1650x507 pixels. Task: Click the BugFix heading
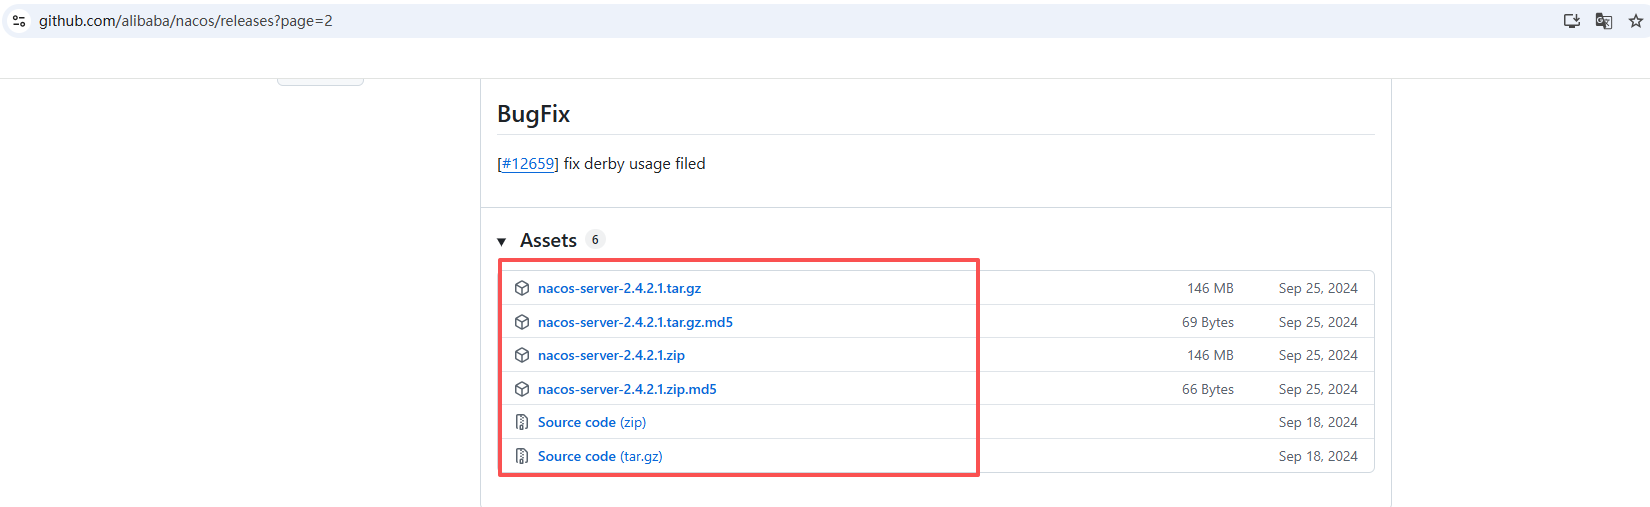pyautogui.click(x=533, y=114)
